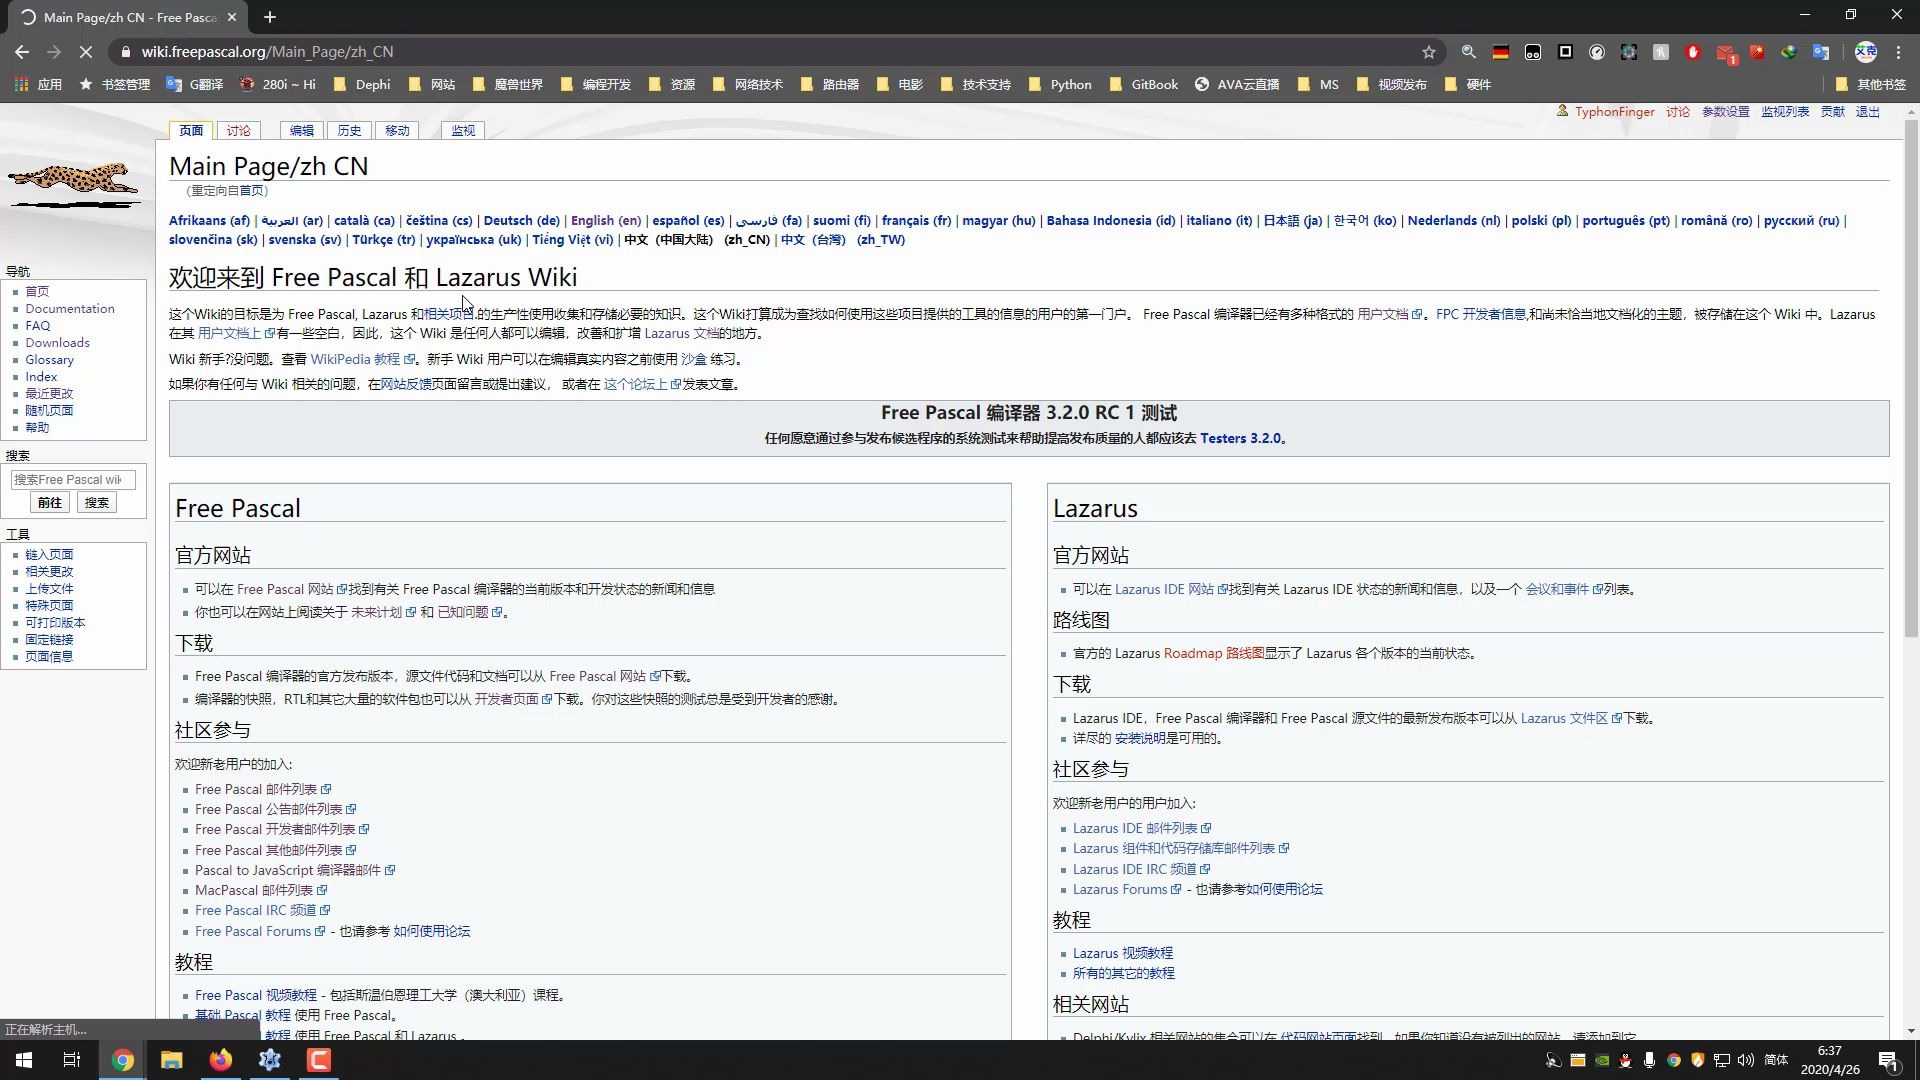Click the Google Translate extension icon
Screen dimensions: 1920x1080
[x=1821, y=52]
